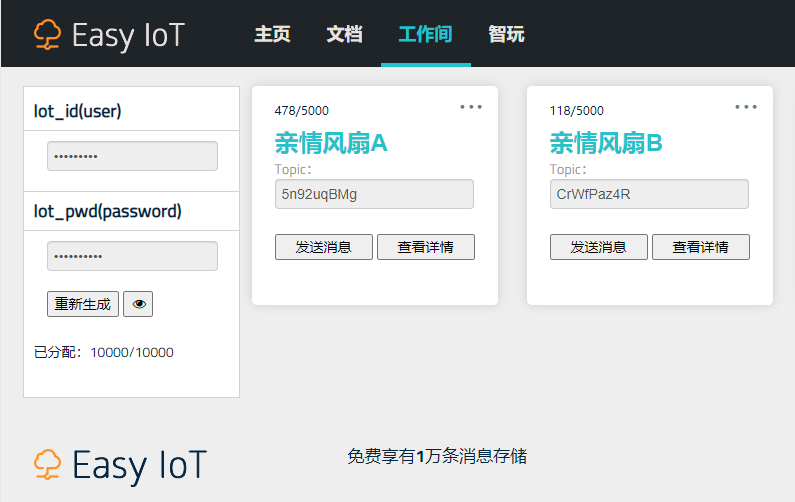Click the 免费享有1万条消息存储 footer text
This screenshot has width=795, height=502.
coord(437,456)
